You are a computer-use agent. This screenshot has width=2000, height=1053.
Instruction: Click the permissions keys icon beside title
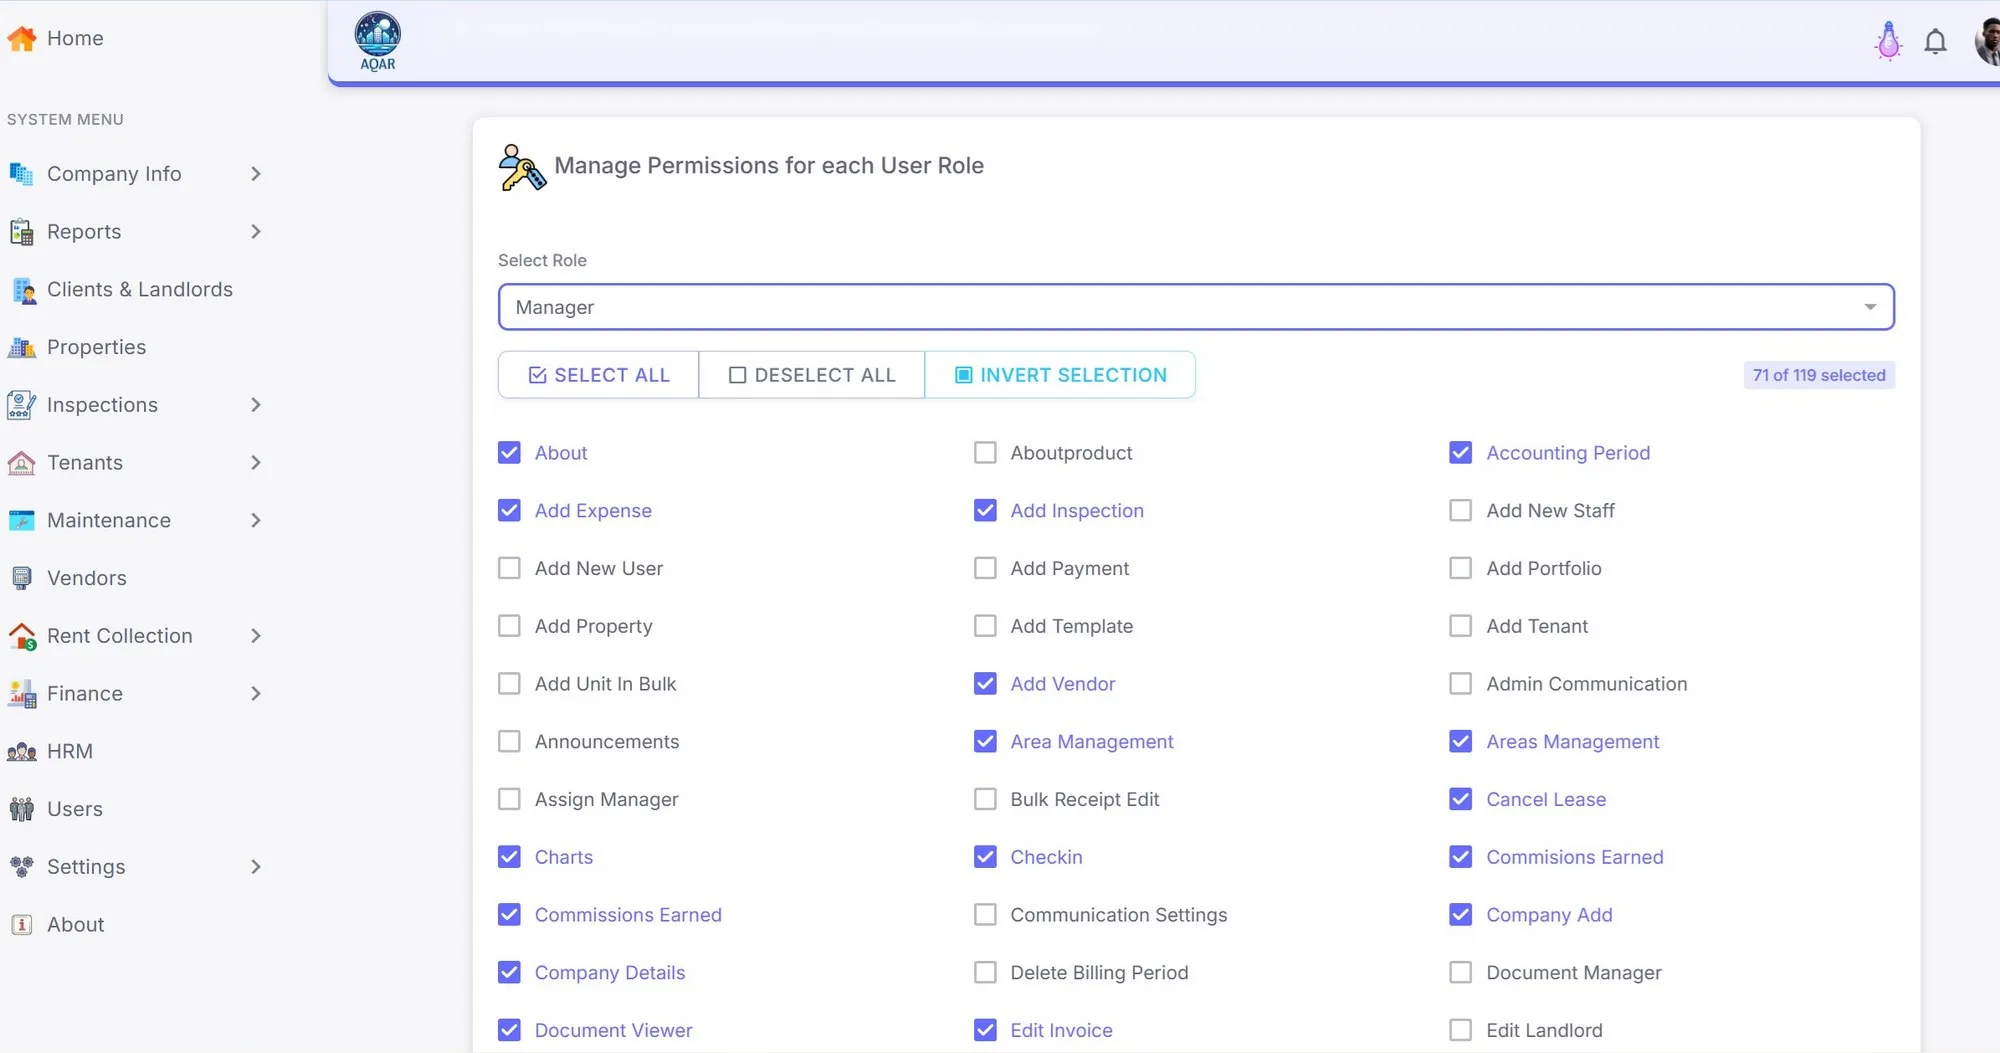coord(522,167)
